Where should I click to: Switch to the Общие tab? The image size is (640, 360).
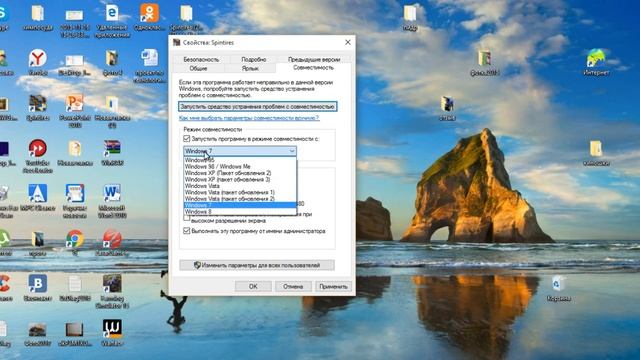[x=198, y=68]
